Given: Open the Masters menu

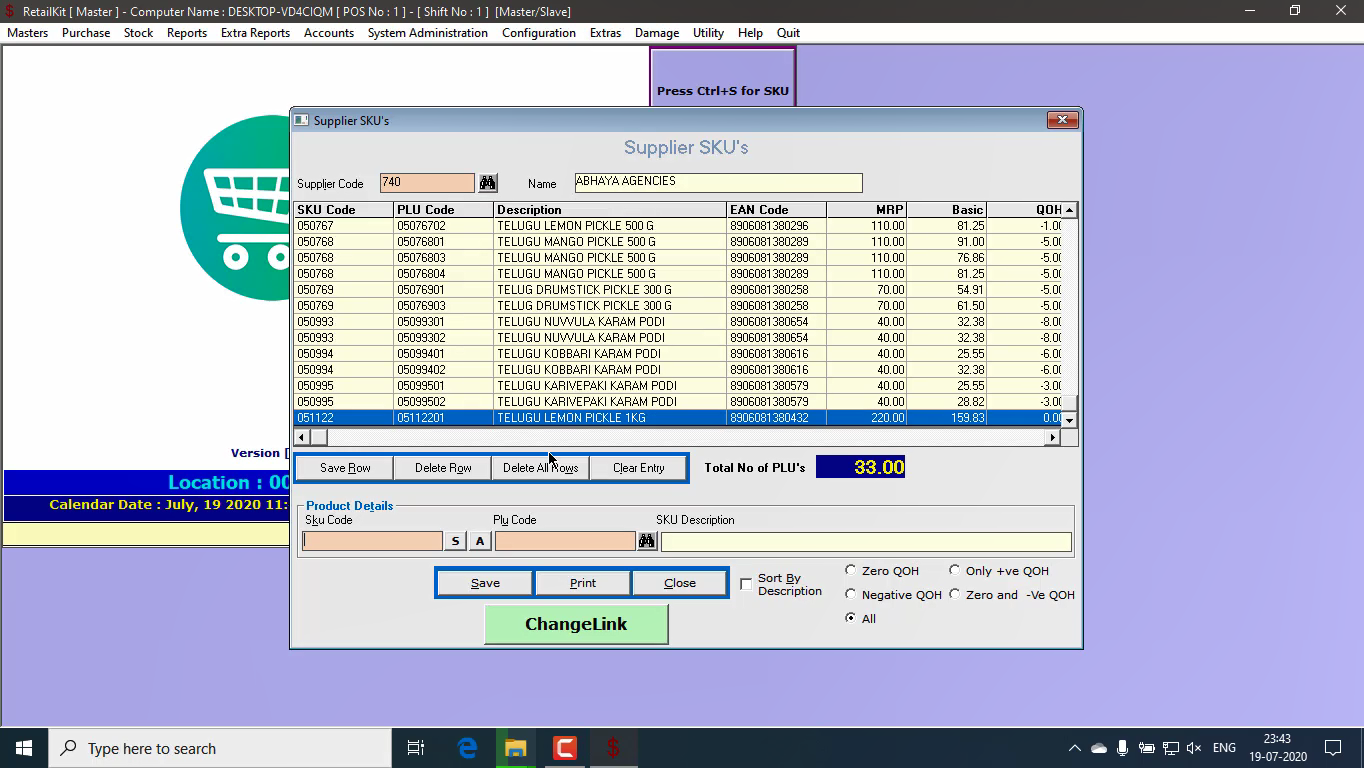Looking at the screenshot, I should tap(27, 33).
